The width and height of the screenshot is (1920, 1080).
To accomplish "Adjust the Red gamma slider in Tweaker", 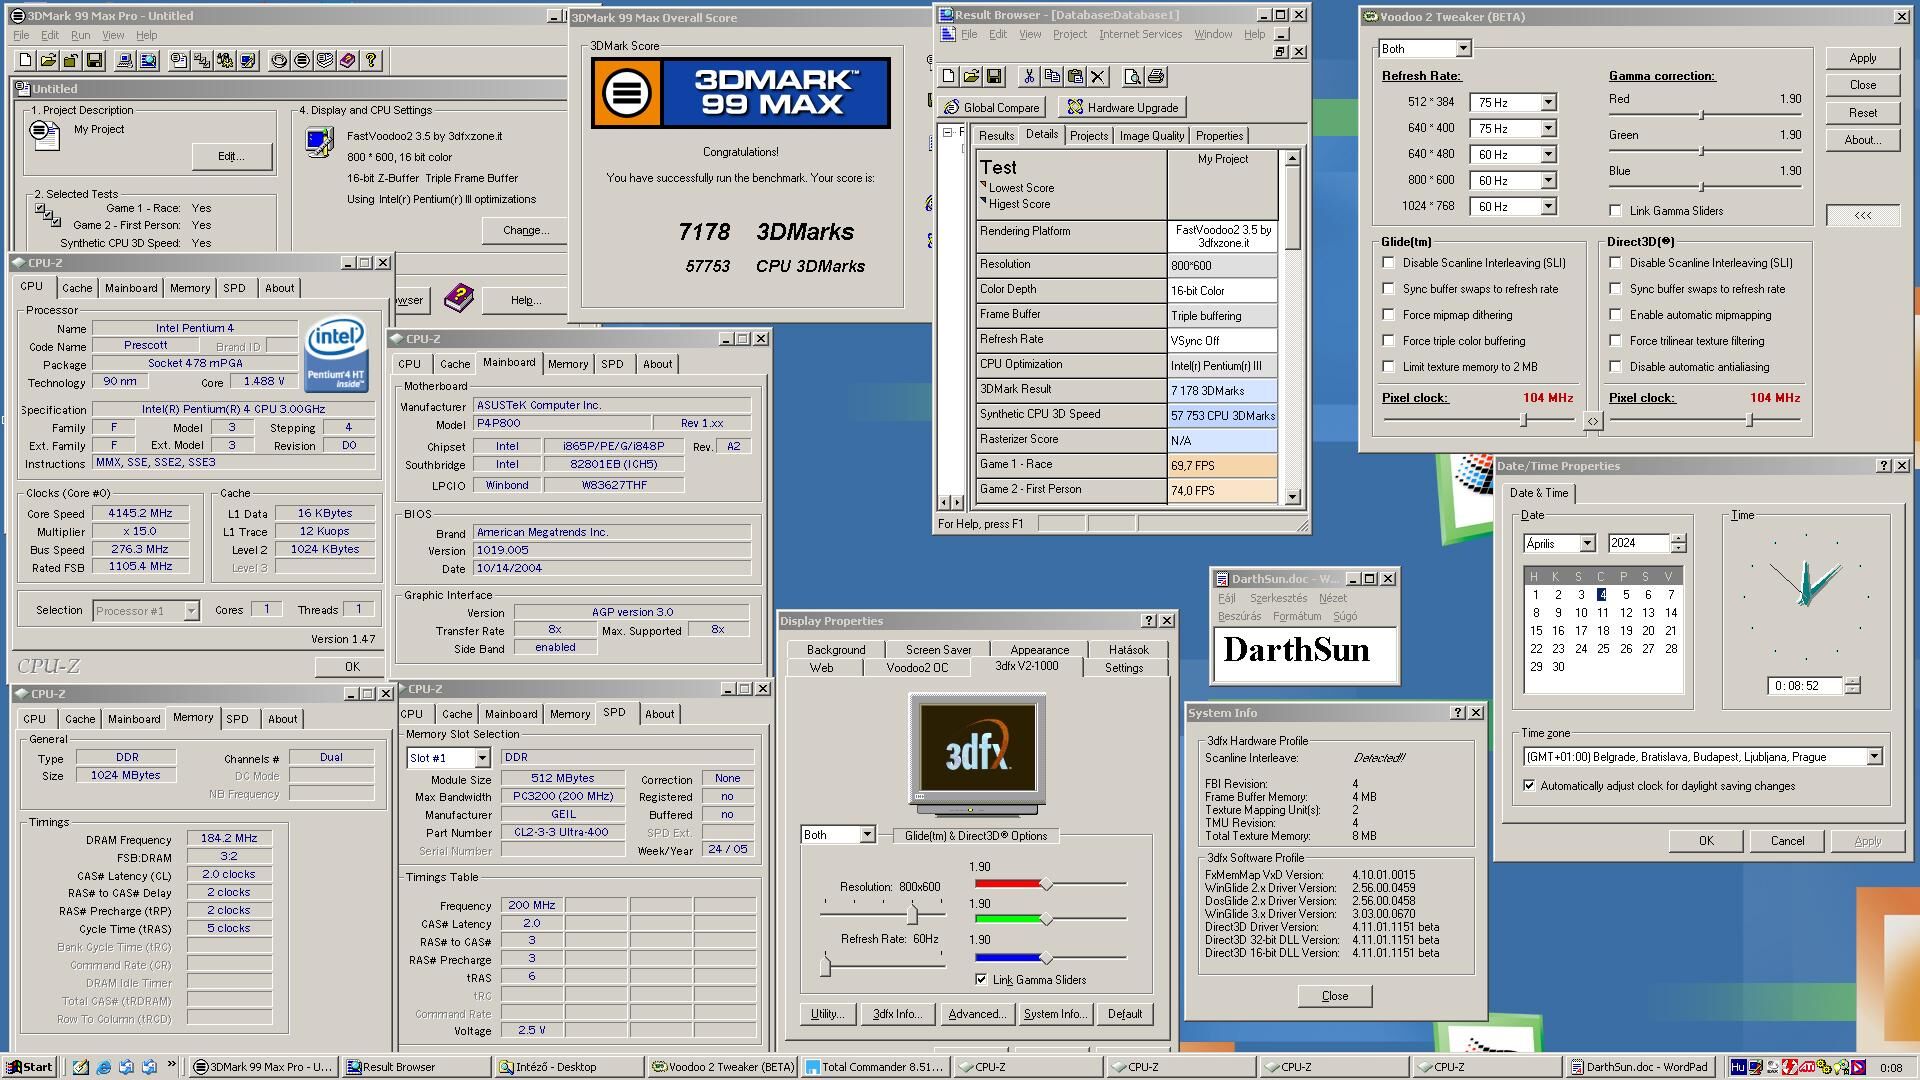I will [x=1701, y=115].
